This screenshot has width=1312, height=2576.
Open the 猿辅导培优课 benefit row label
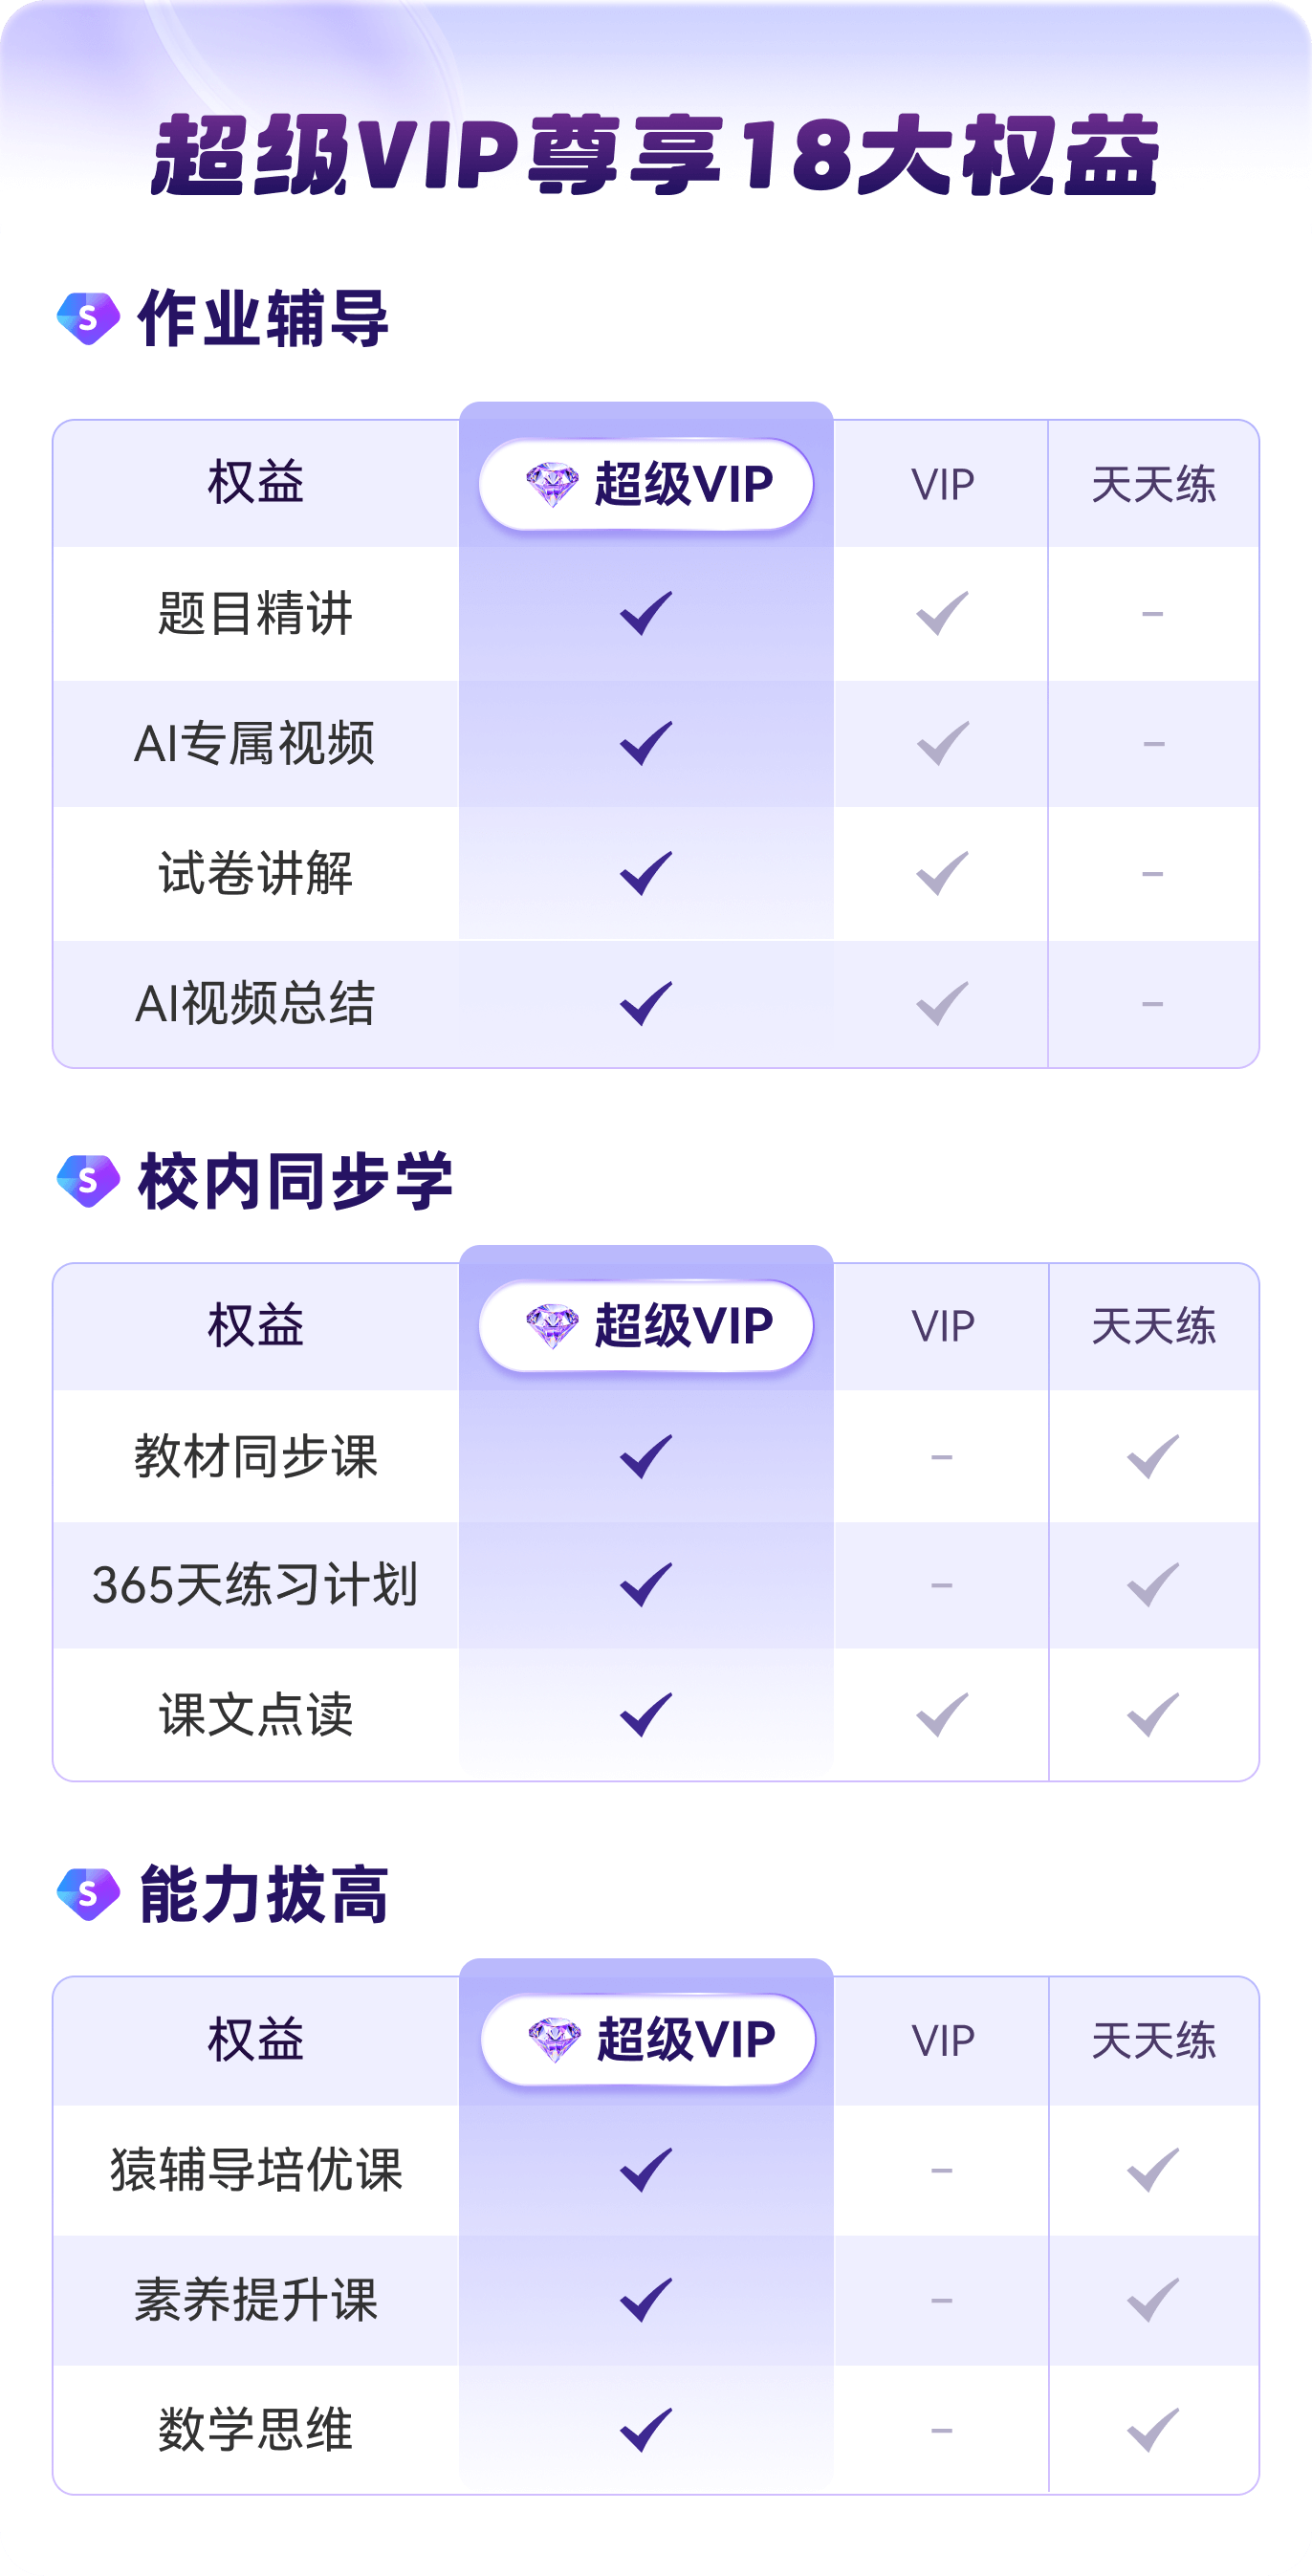[256, 2170]
